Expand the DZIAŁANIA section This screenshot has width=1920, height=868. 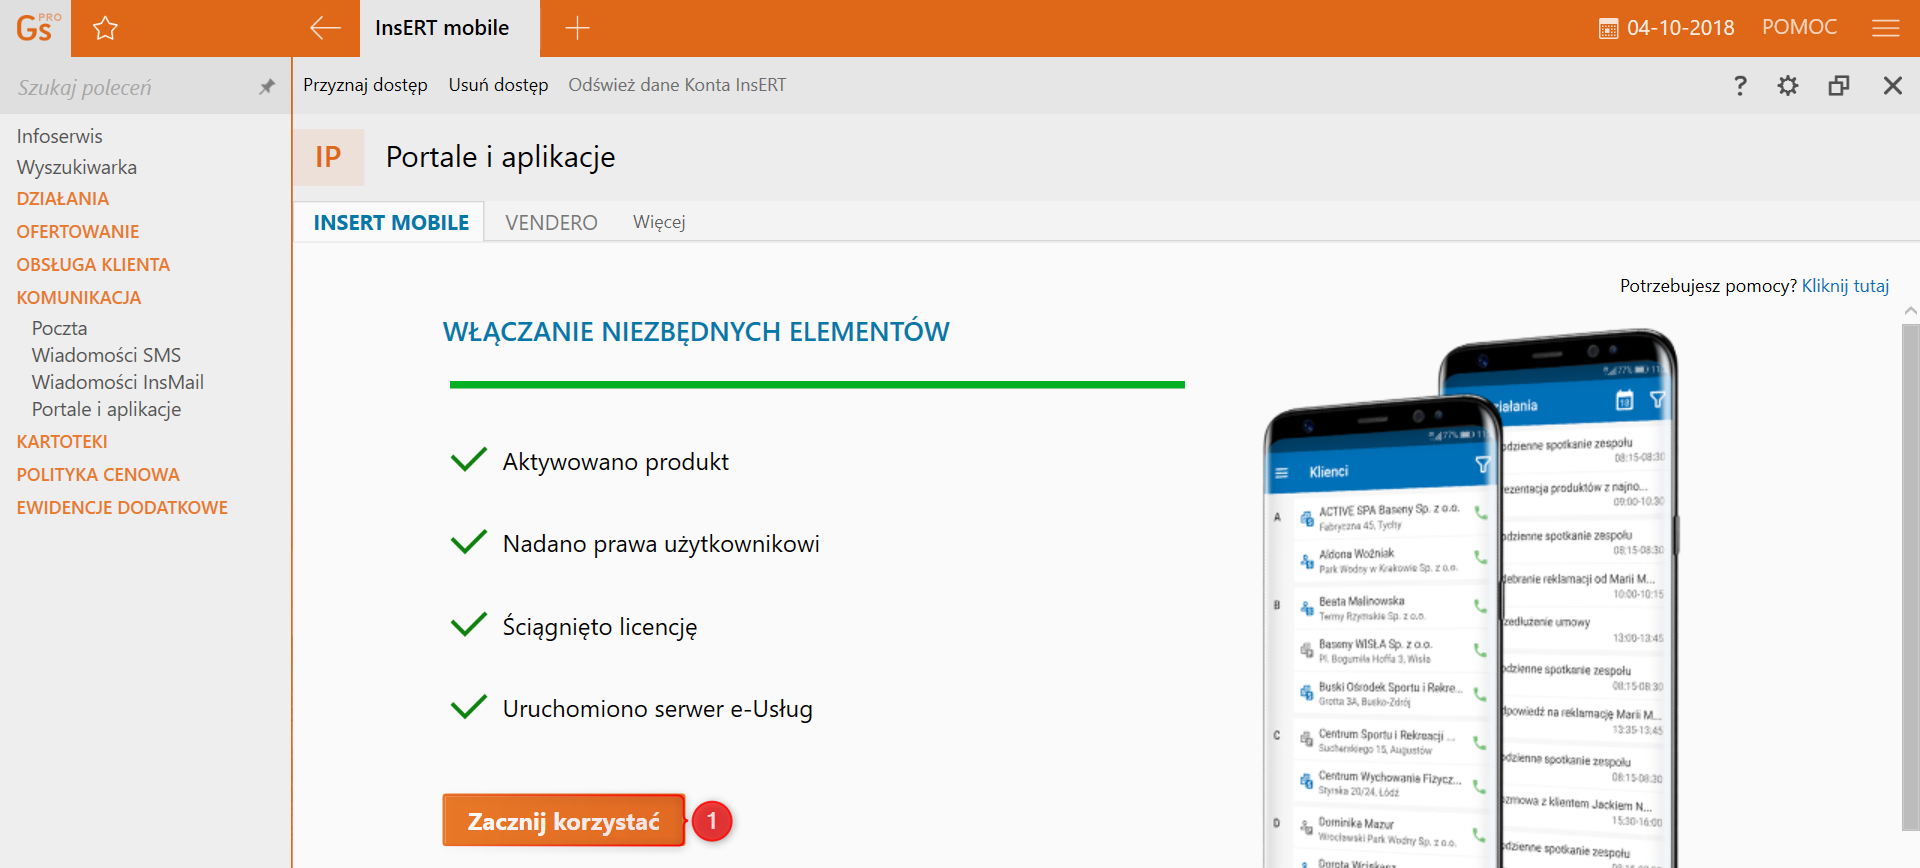pos(62,199)
